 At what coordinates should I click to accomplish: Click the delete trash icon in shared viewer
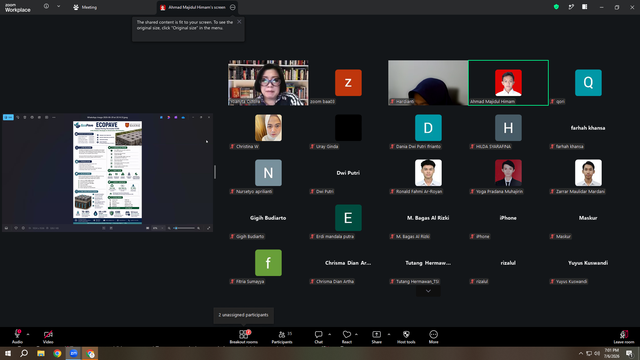(25, 117)
